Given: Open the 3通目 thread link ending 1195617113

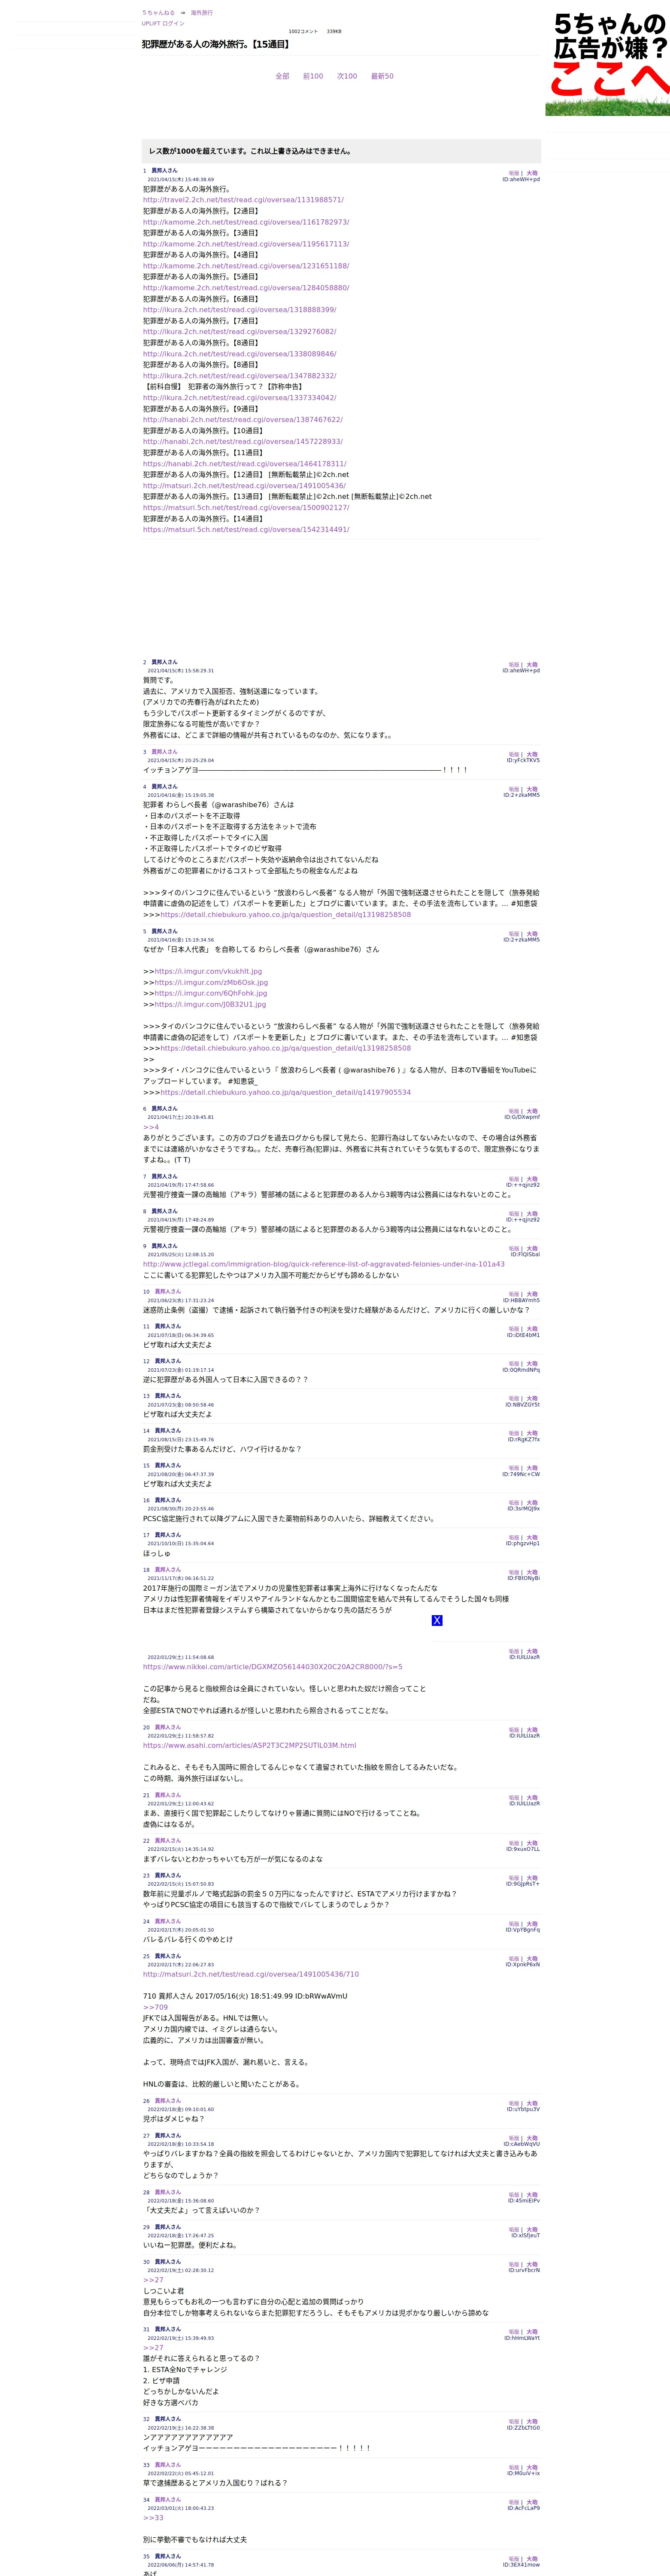Looking at the screenshot, I should coord(246,244).
